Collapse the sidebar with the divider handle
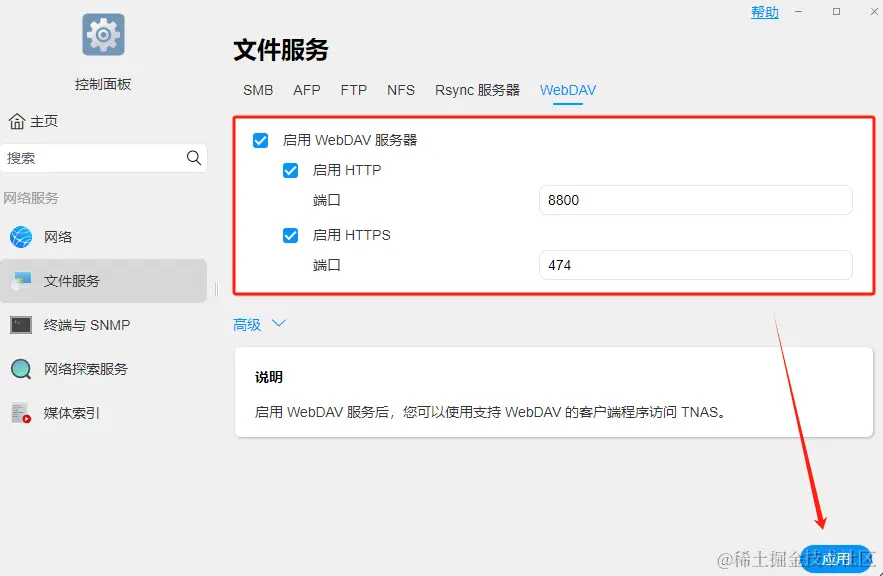 216,289
